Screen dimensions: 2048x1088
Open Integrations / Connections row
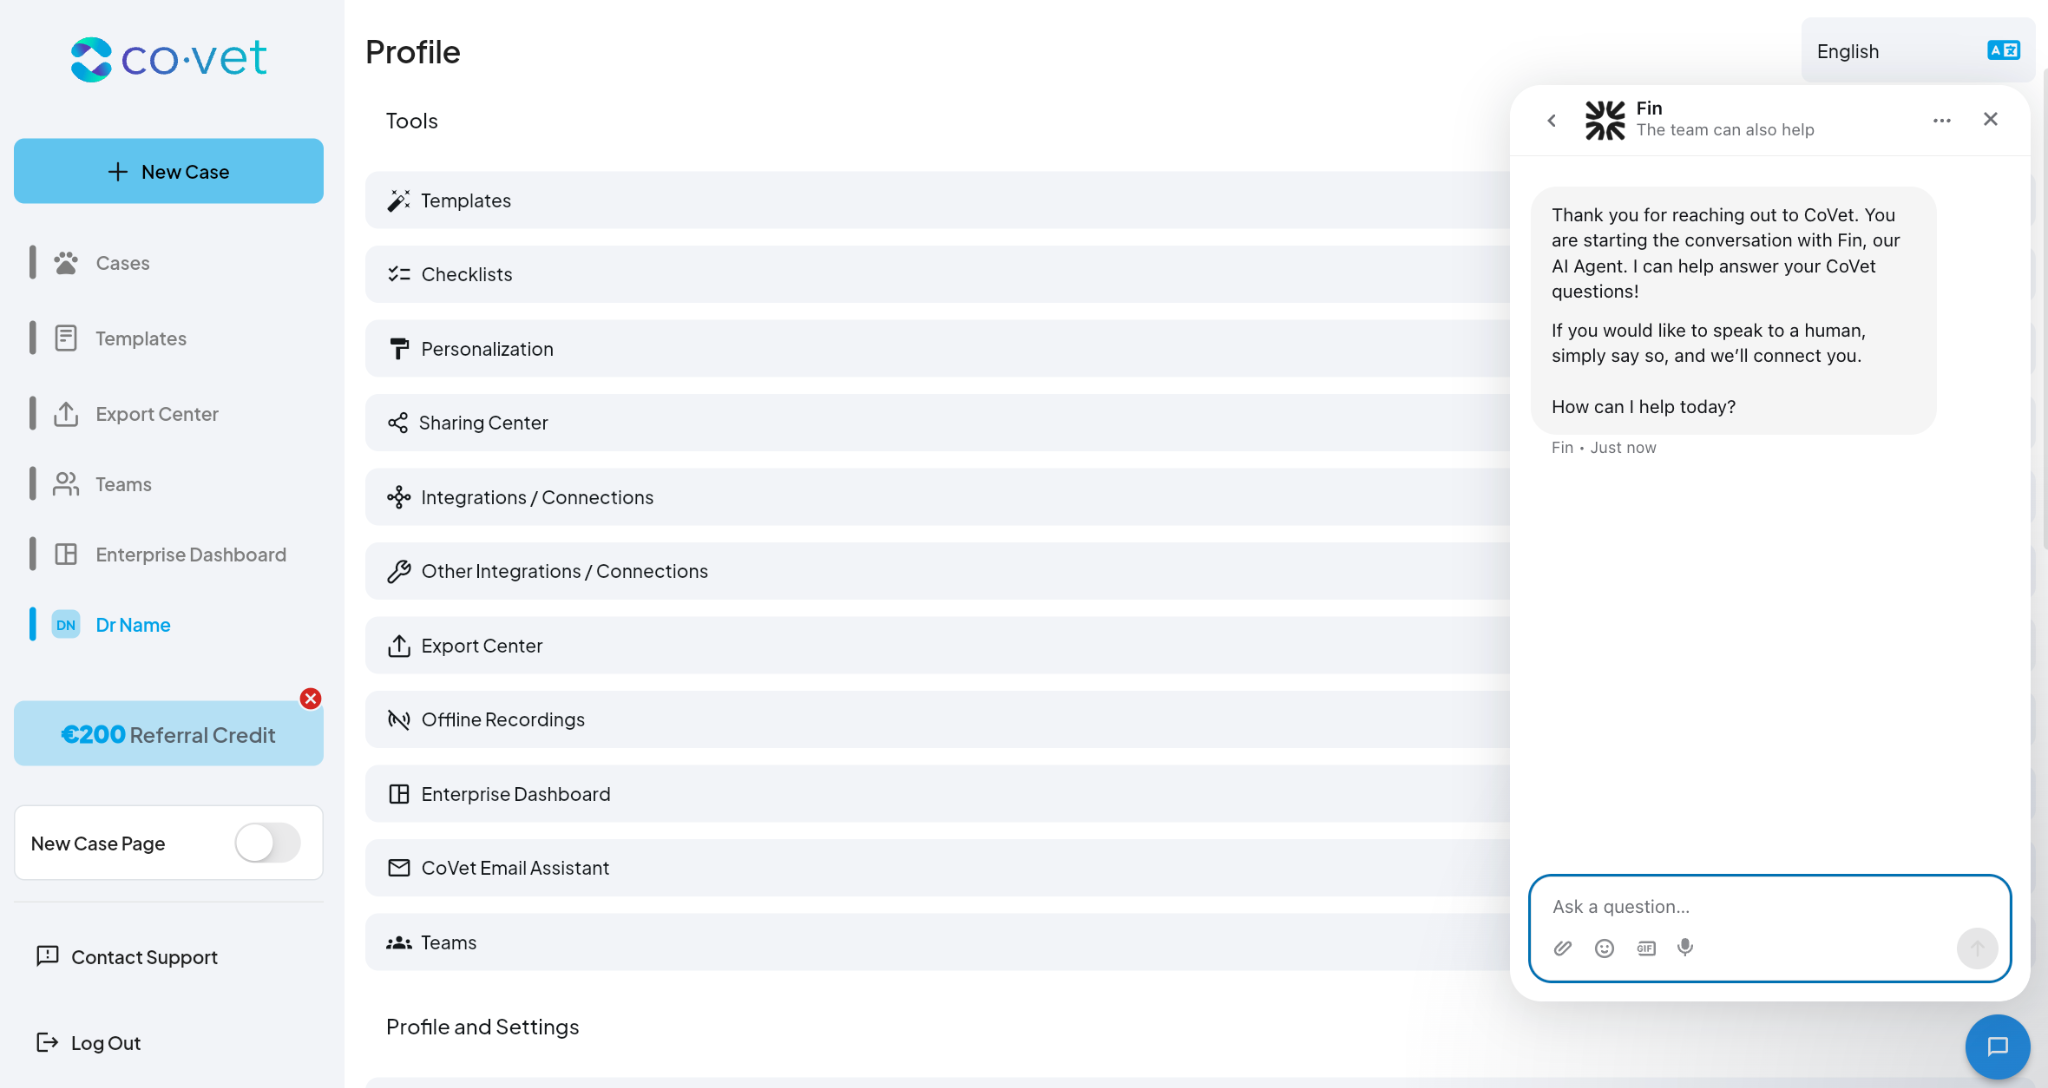click(x=938, y=497)
